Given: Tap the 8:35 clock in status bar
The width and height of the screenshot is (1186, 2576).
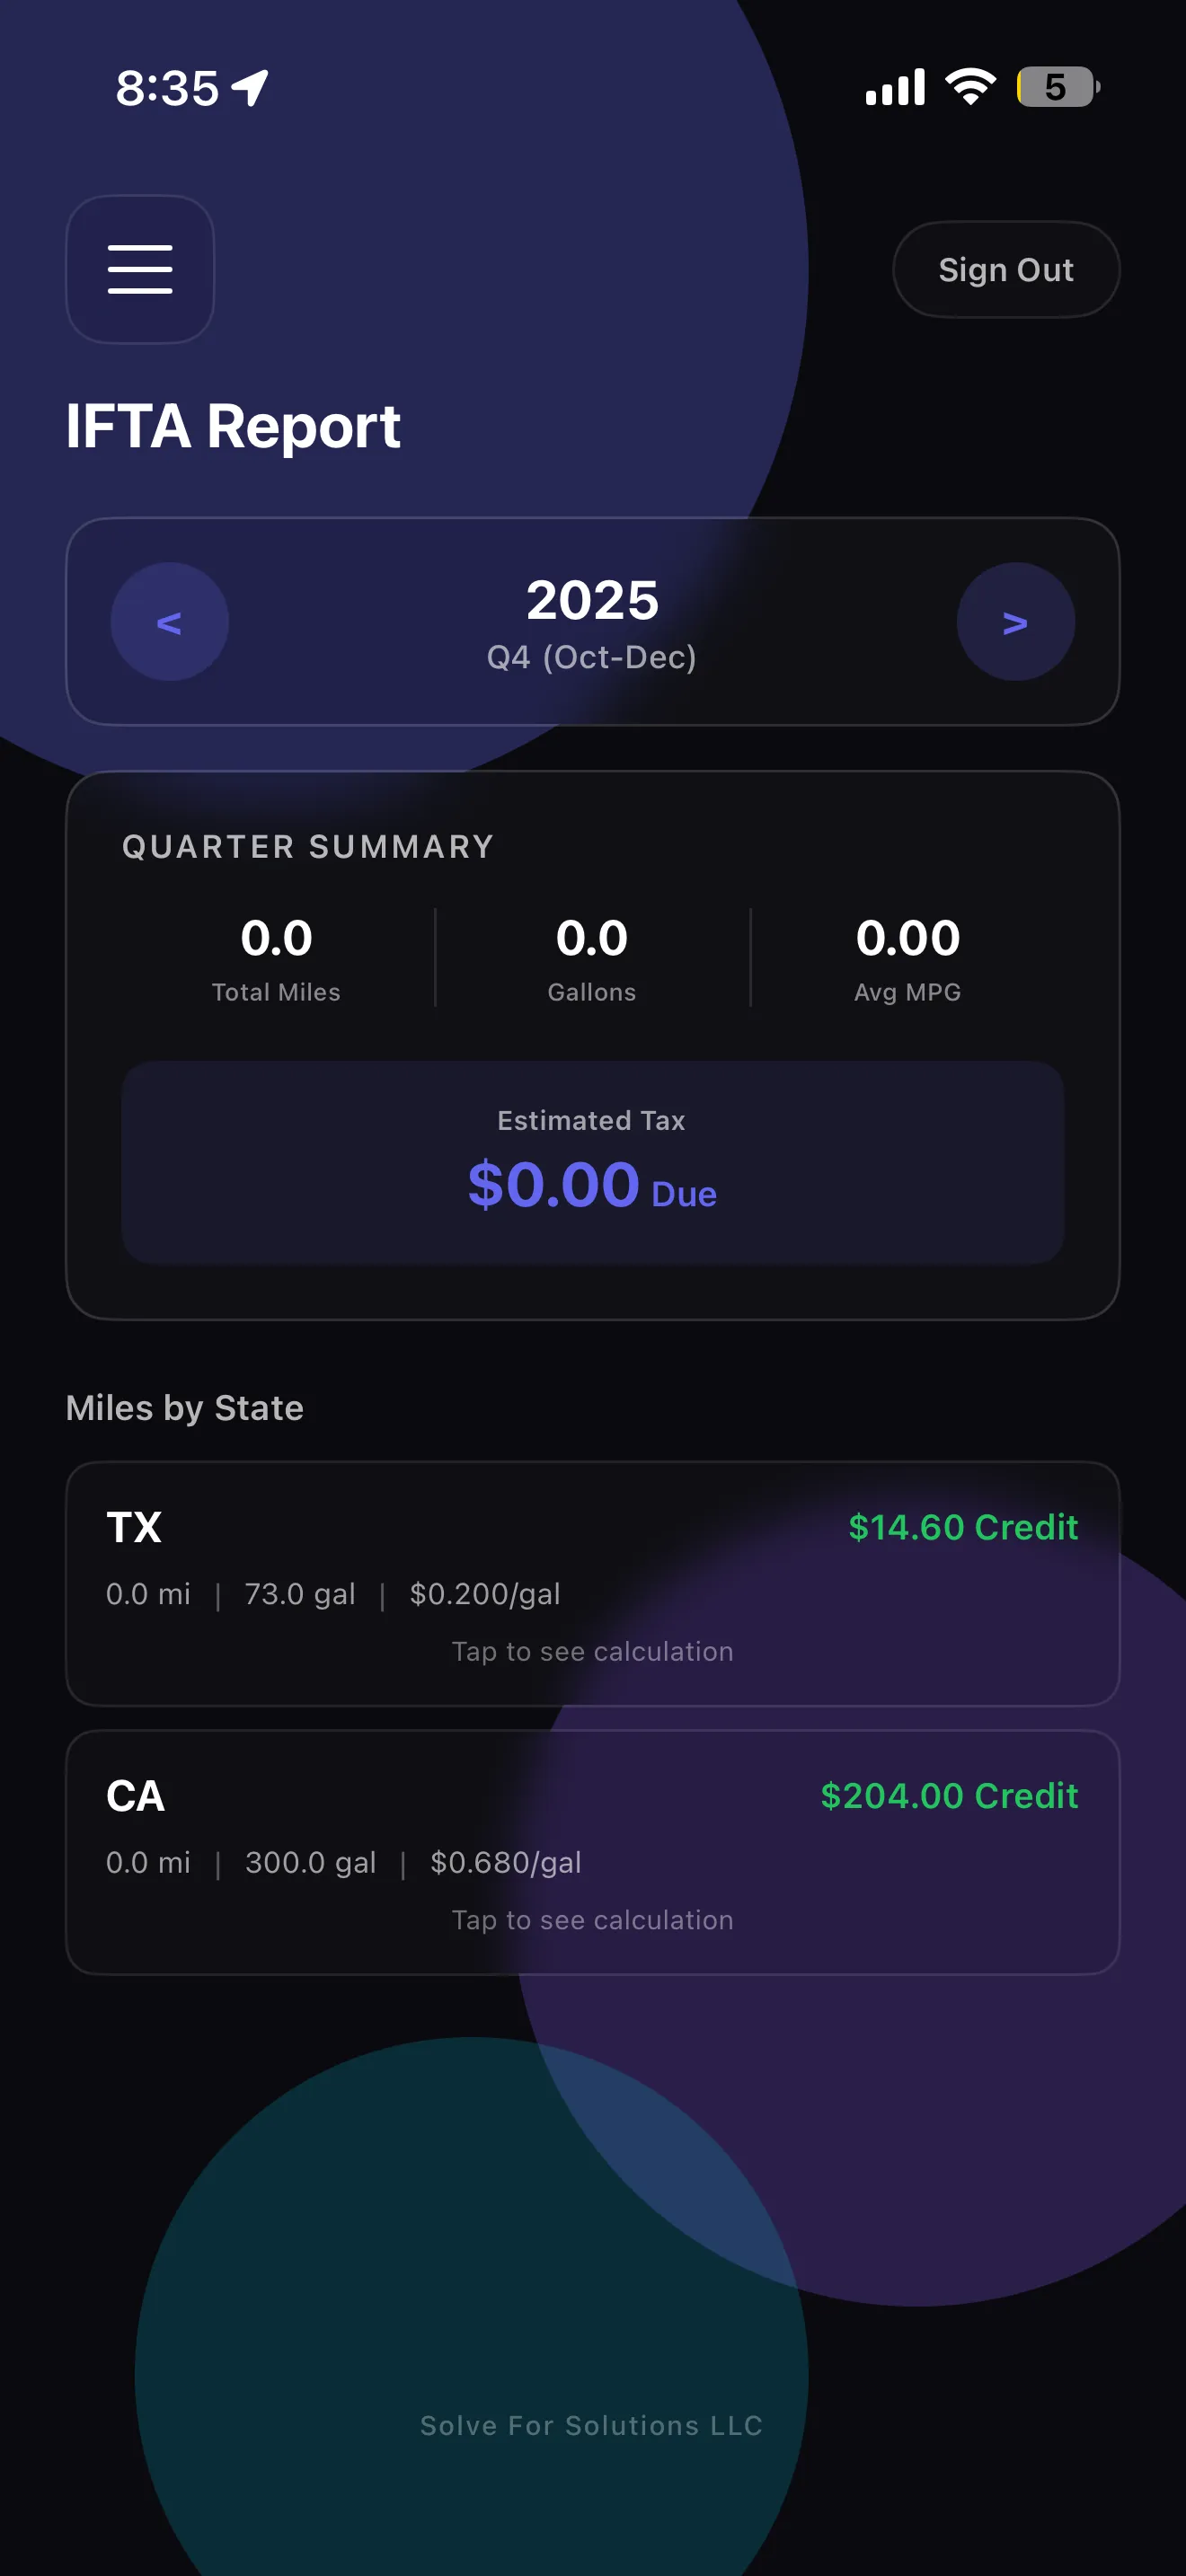Looking at the screenshot, I should click(x=167, y=88).
